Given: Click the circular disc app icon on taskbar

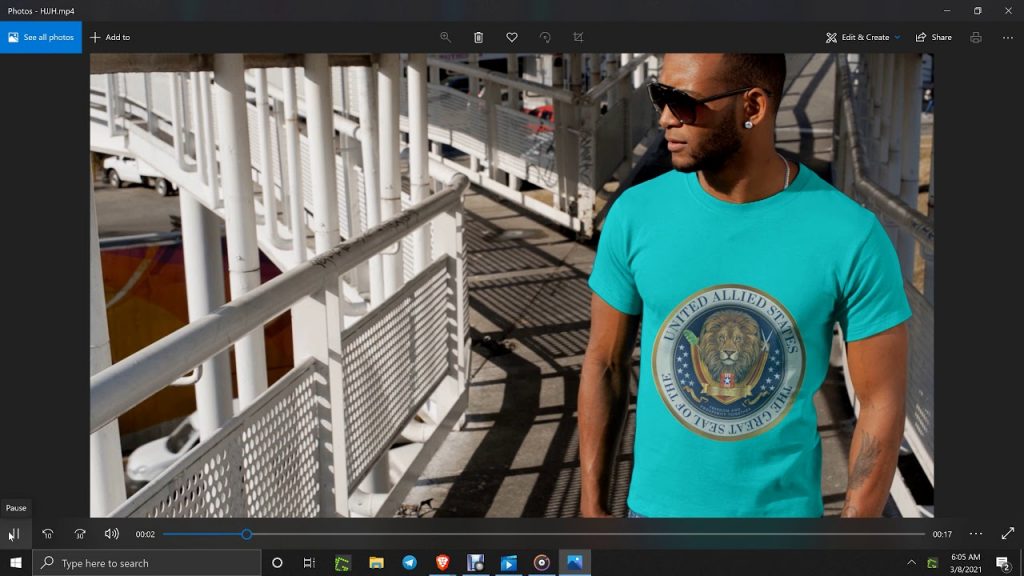Looking at the screenshot, I should [x=541, y=563].
